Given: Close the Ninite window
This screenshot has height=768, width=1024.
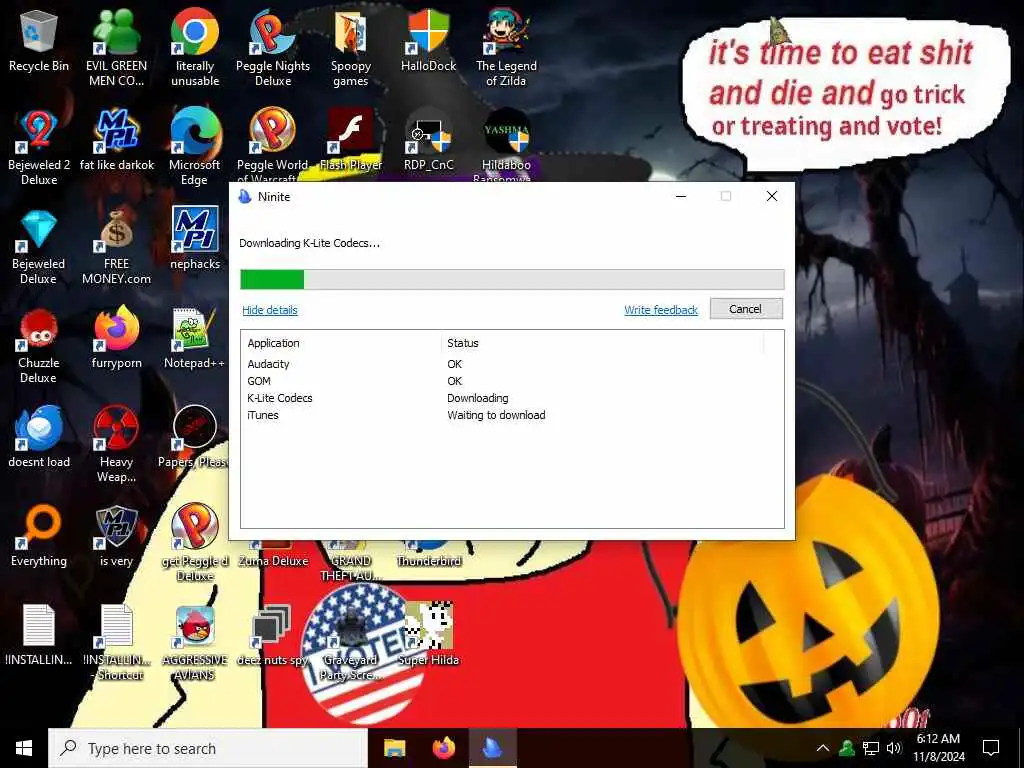Looking at the screenshot, I should (771, 197).
